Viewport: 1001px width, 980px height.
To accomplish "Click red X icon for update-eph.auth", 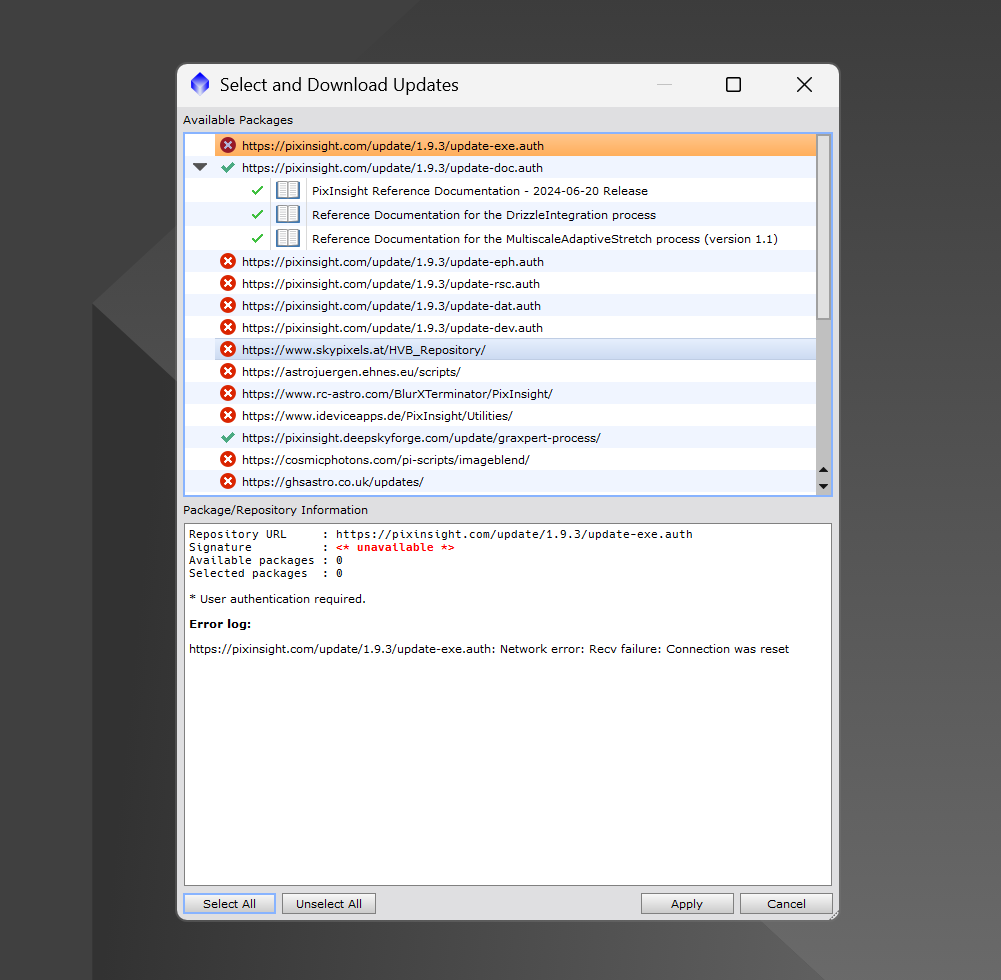I will click(x=228, y=261).
